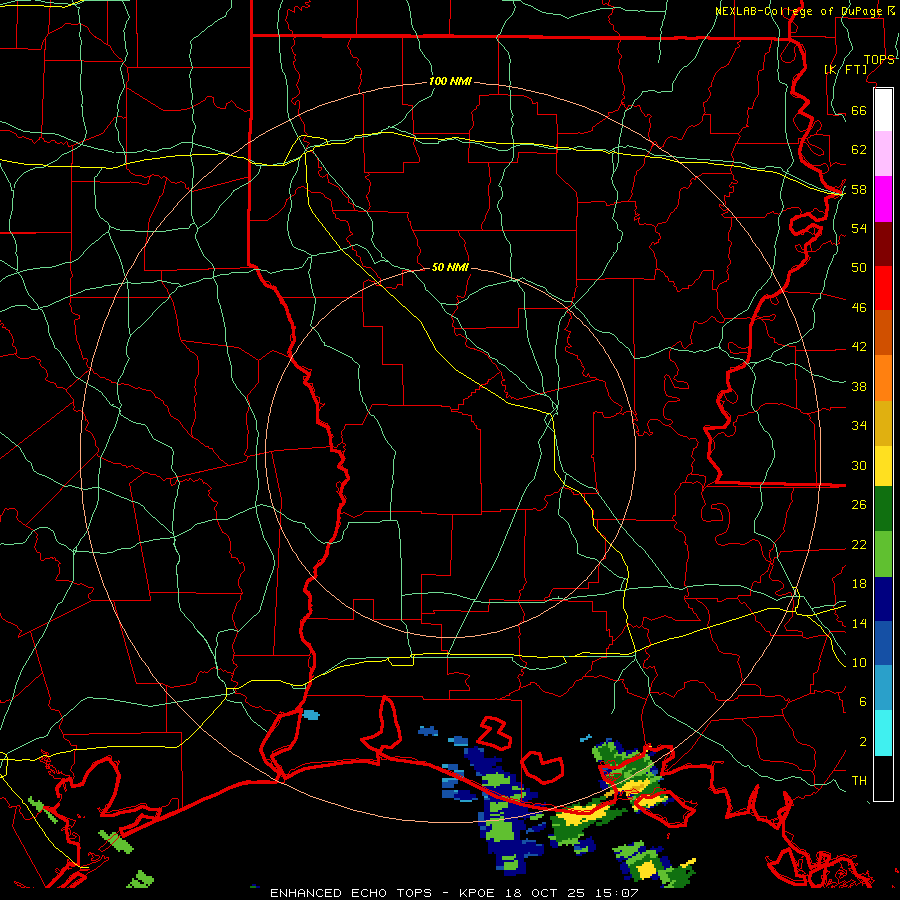Click the "62" scale label
The image size is (900, 900).
tap(859, 149)
